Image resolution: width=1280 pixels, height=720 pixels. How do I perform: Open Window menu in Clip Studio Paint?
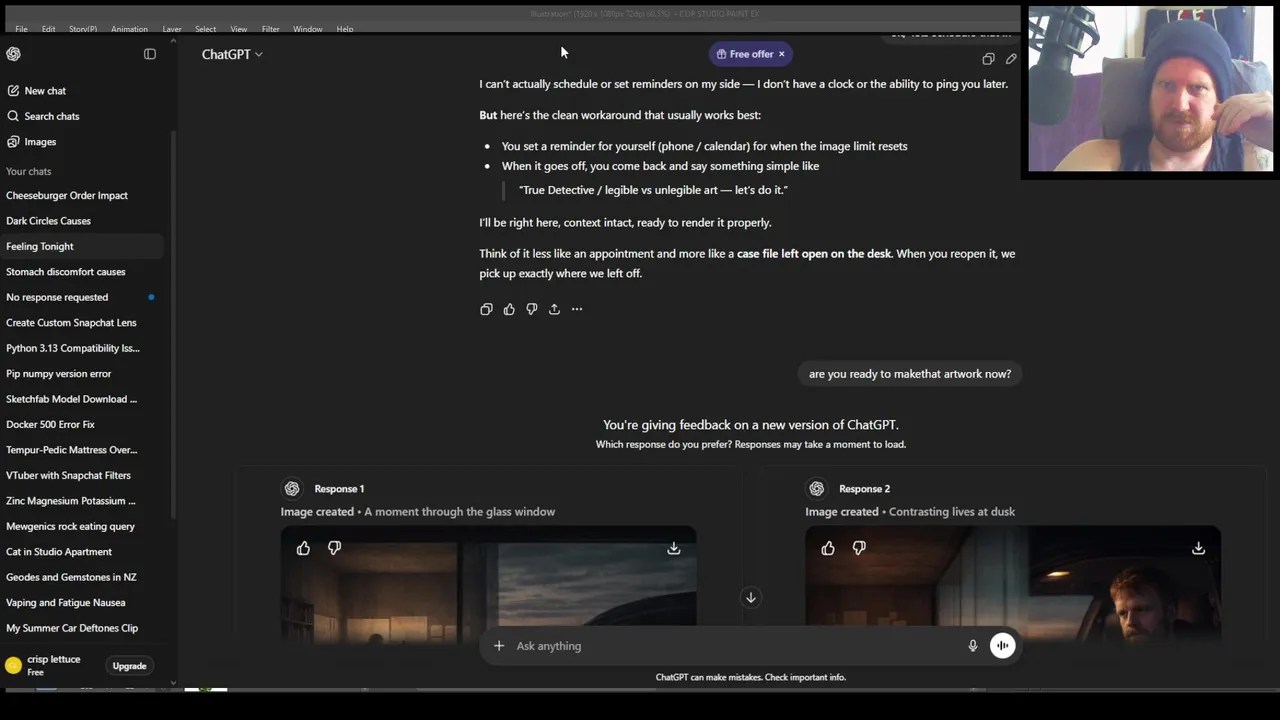coord(308,29)
